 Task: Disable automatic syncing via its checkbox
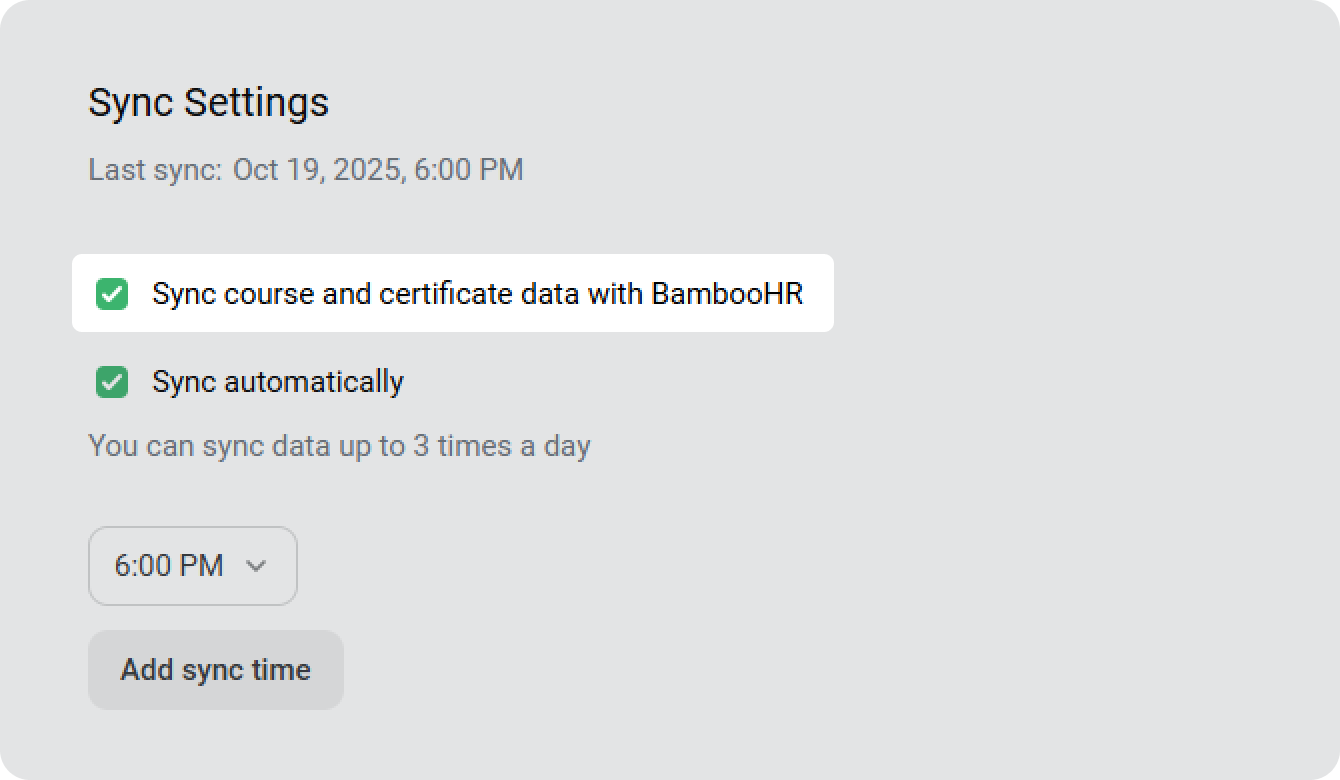[112, 382]
